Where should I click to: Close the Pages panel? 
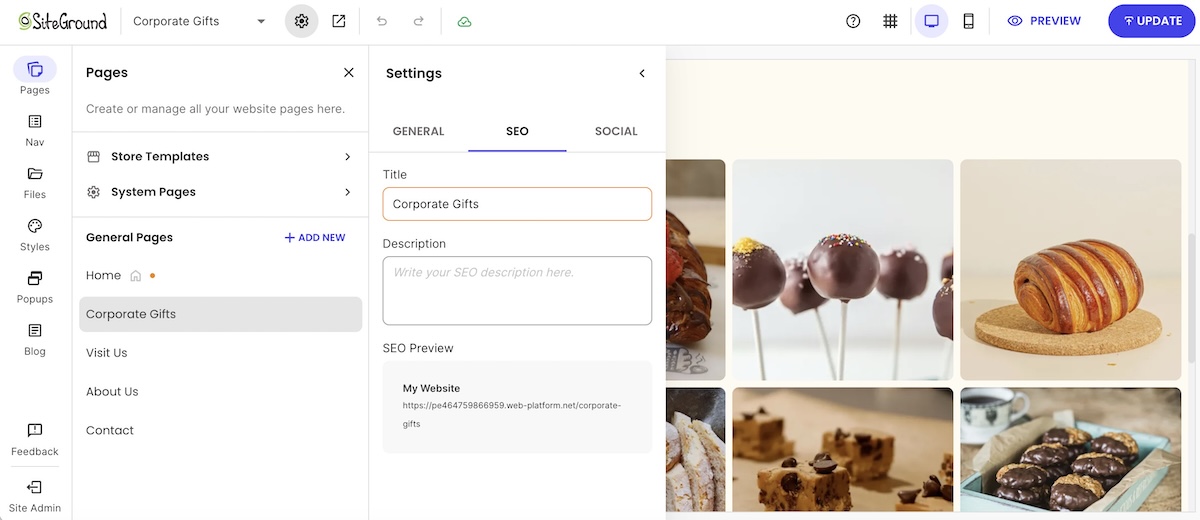pyautogui.click(x=349, y=72)
